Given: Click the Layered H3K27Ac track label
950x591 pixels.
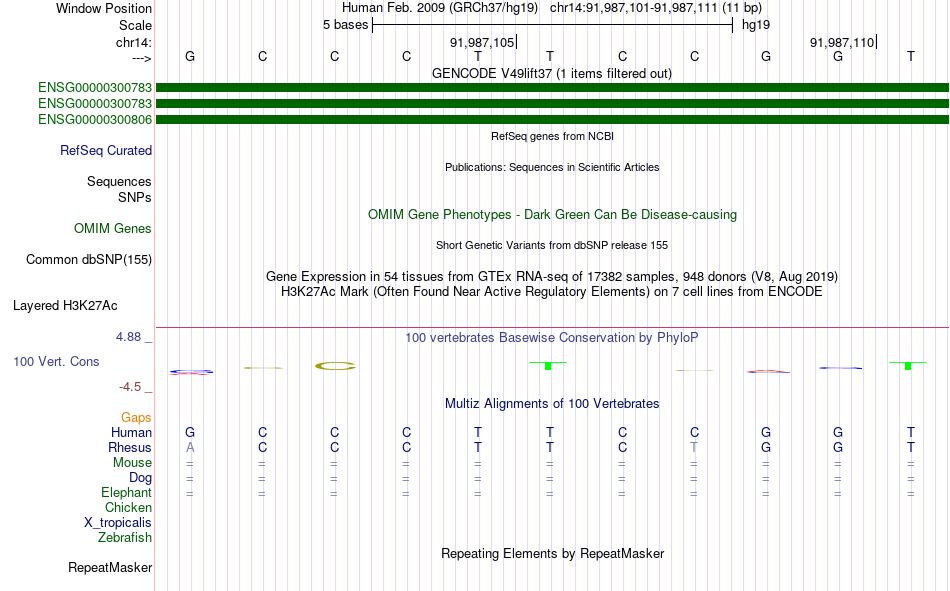Looking at the screenshot, I should [x=65, y=306].
